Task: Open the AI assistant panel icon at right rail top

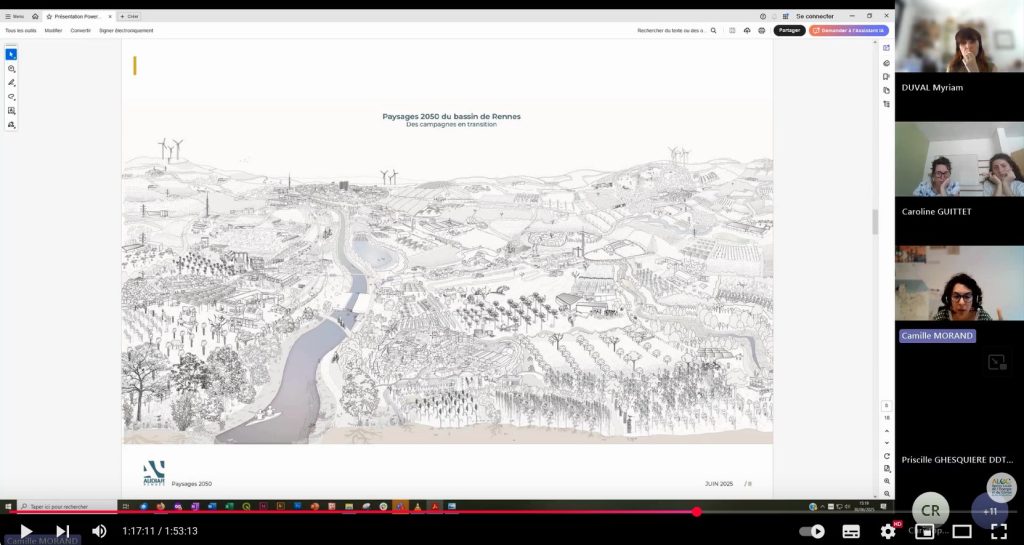Action: pos(886,48)
